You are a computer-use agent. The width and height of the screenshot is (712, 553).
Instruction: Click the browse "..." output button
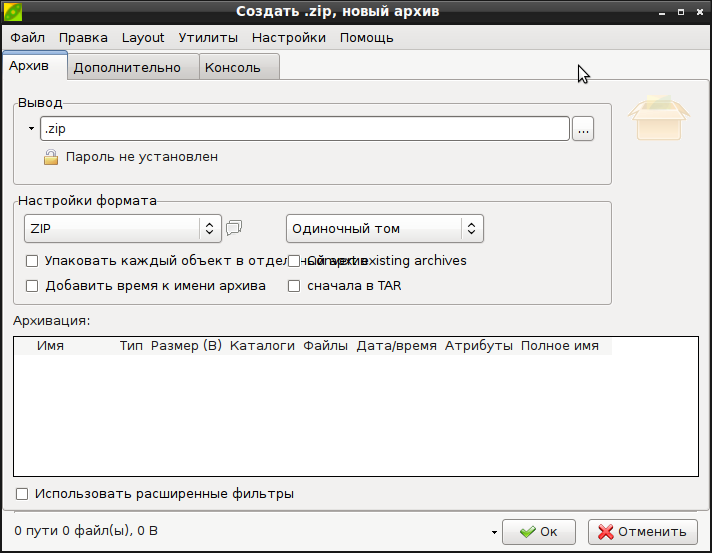click(x=583, y=129)
